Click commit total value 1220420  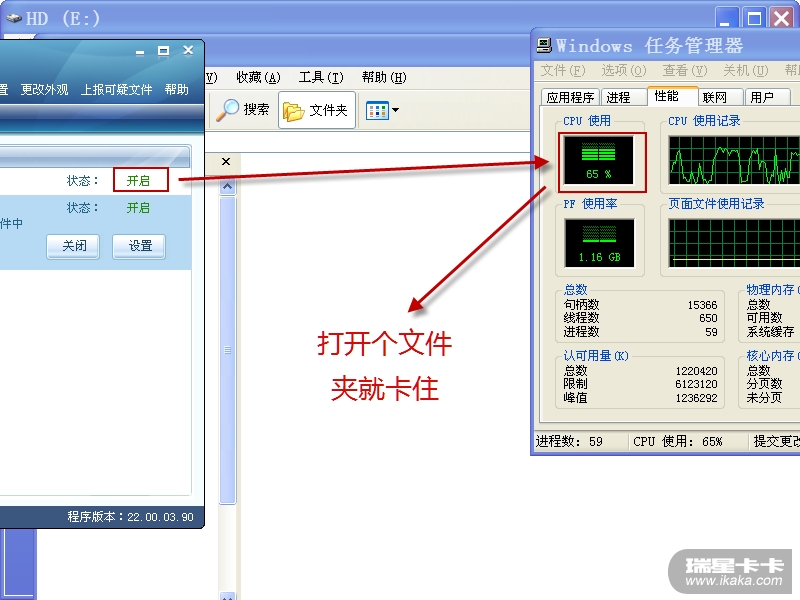(696, 371)
